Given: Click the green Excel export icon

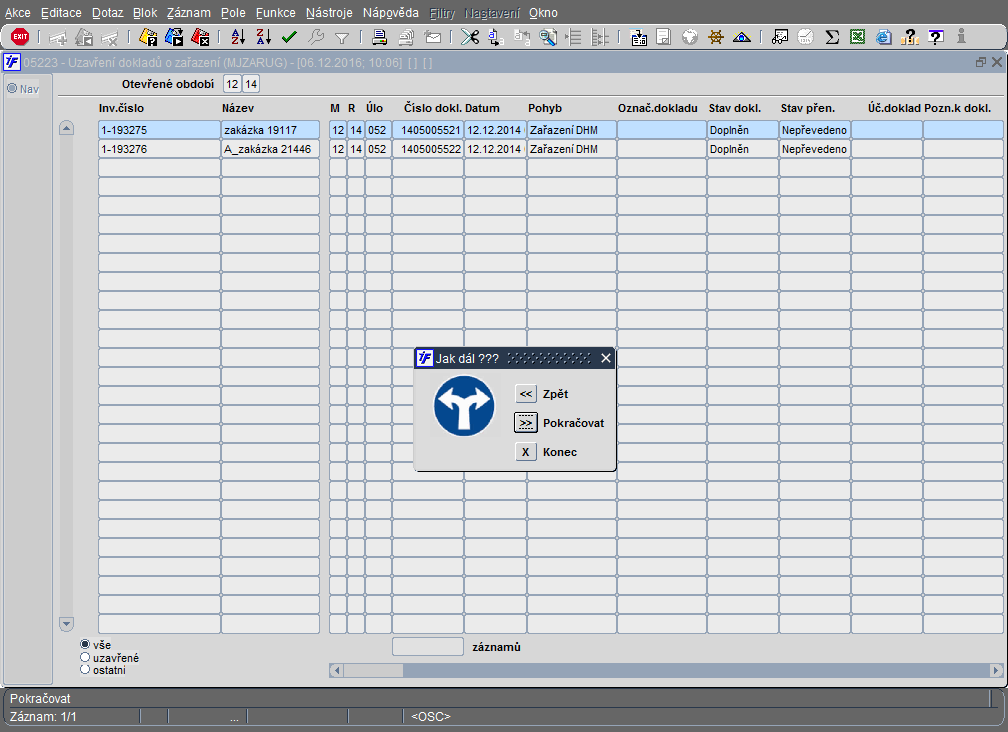Looking at the screenshot, I should 858,37.
